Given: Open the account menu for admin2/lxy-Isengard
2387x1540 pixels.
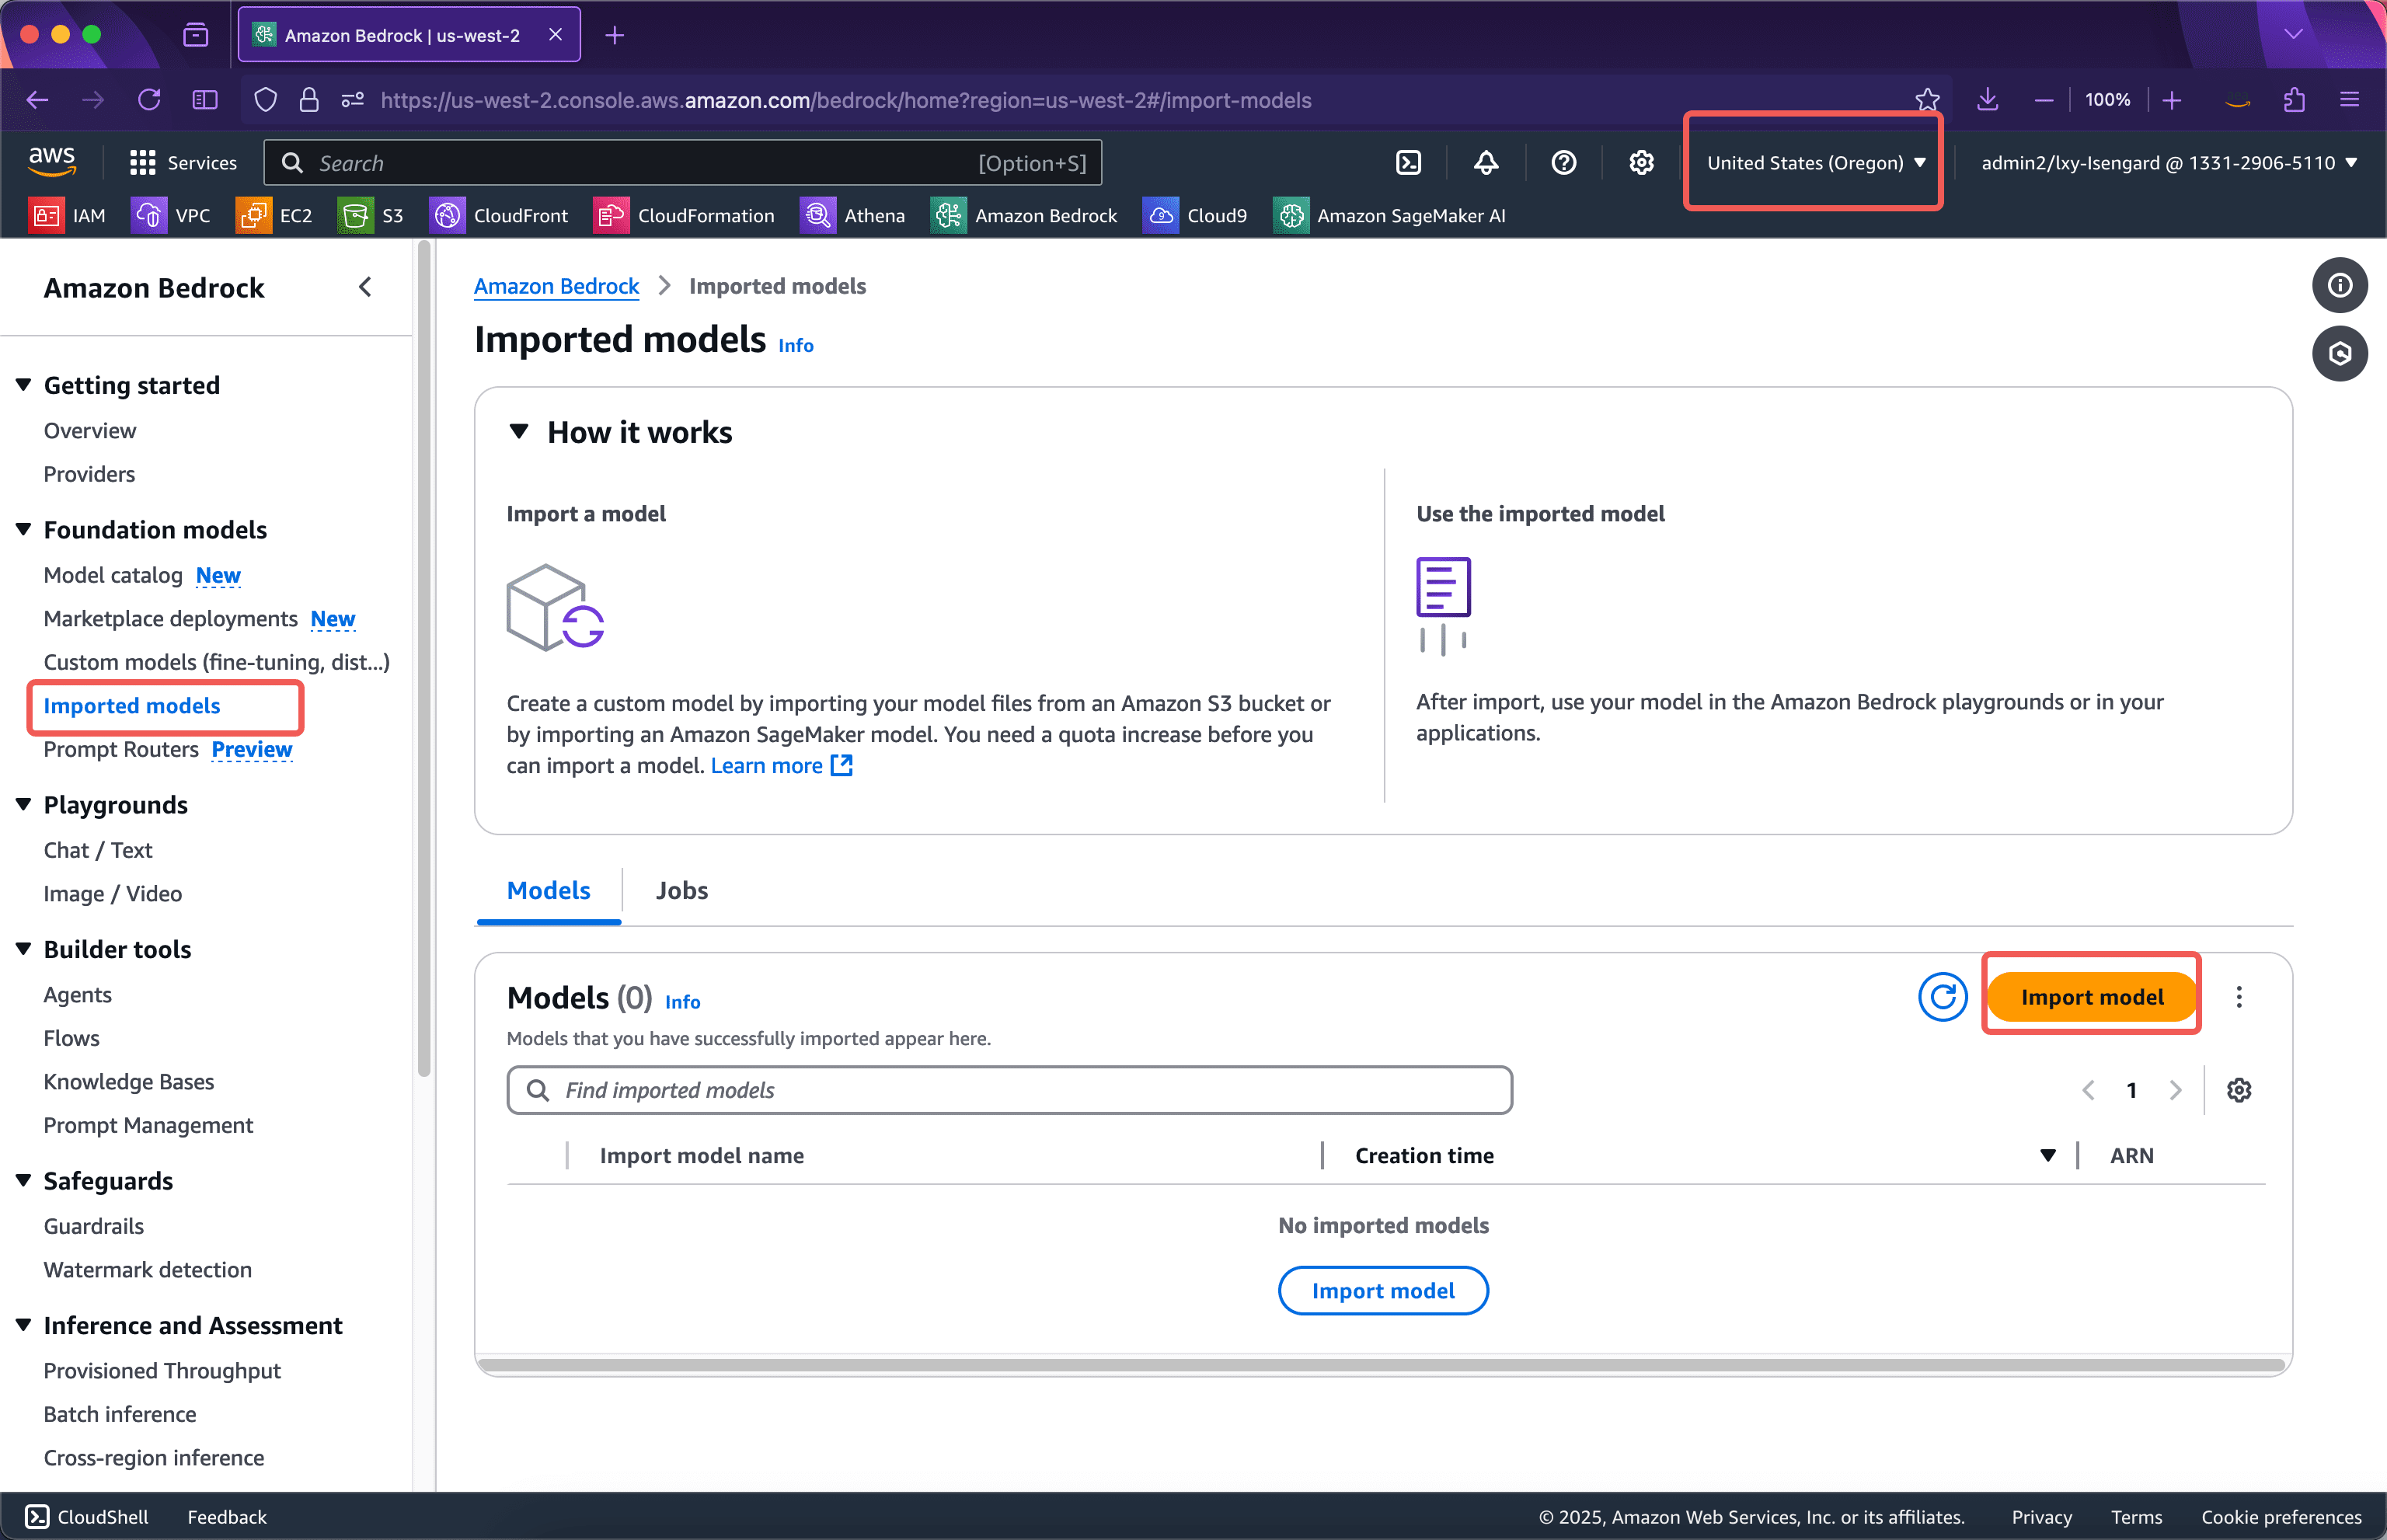Looking at the screenshot, I should pyautogui.click(x=2167, y=162).
